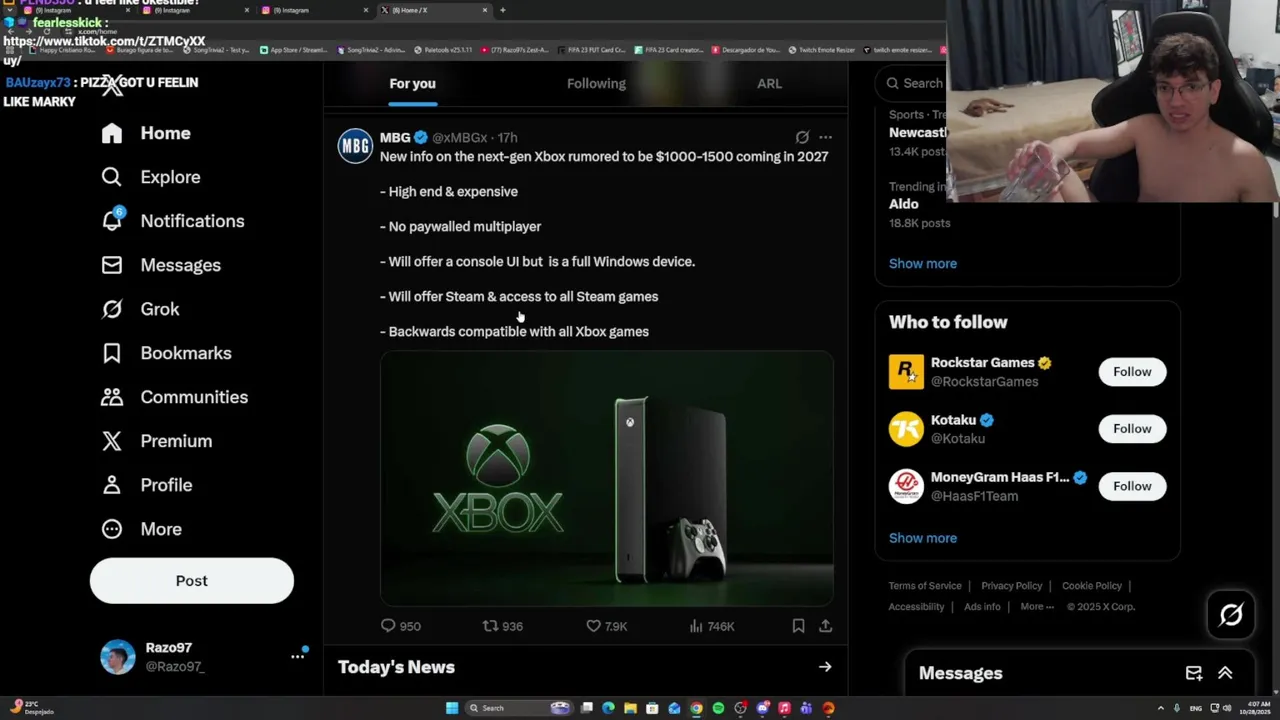Follow Rockstar Games
This screenshot has height=720, width=1280.
point(1132,372)
